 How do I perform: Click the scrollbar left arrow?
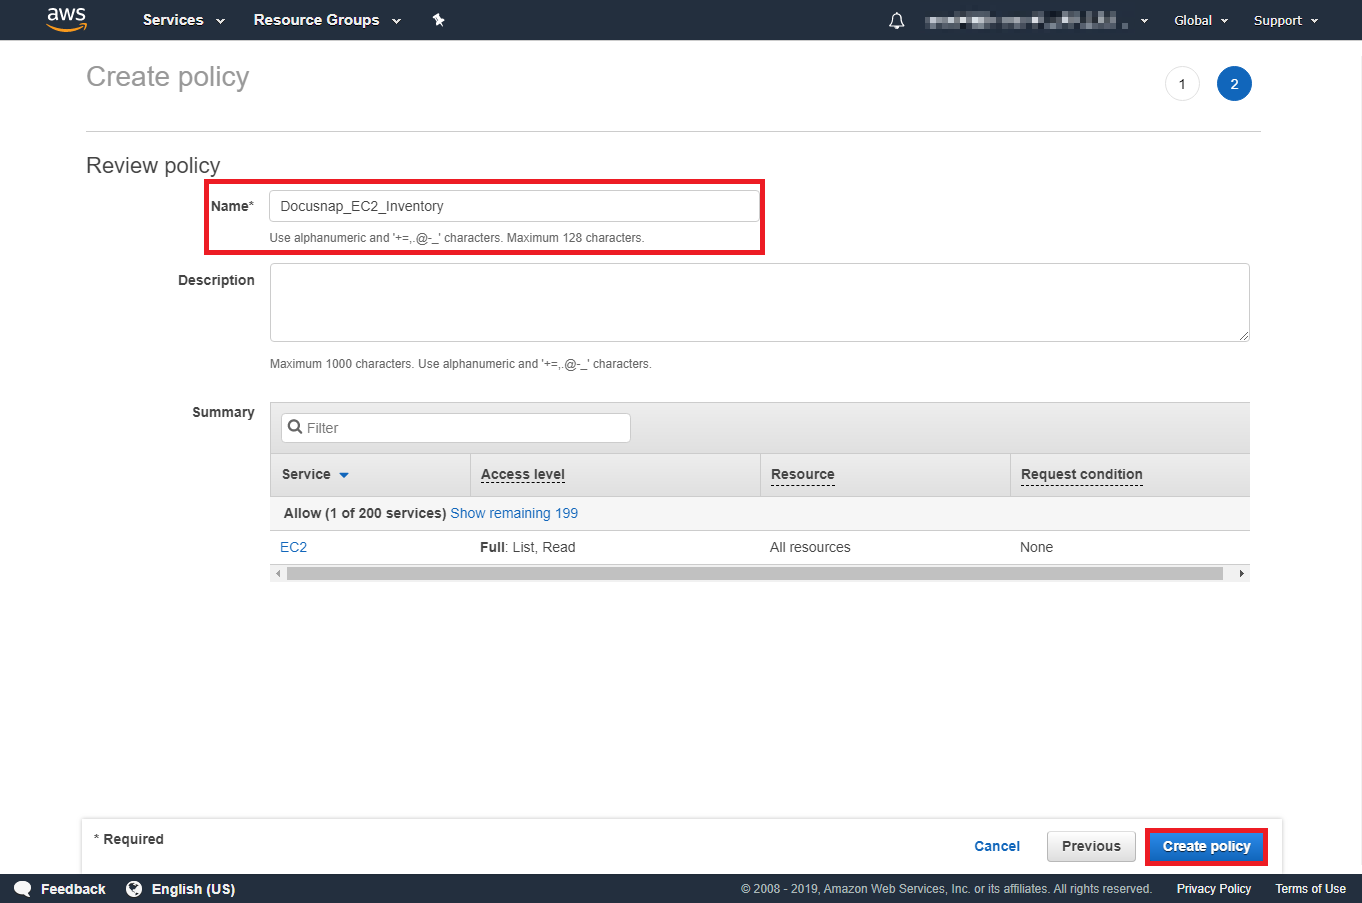click(278, 574)
